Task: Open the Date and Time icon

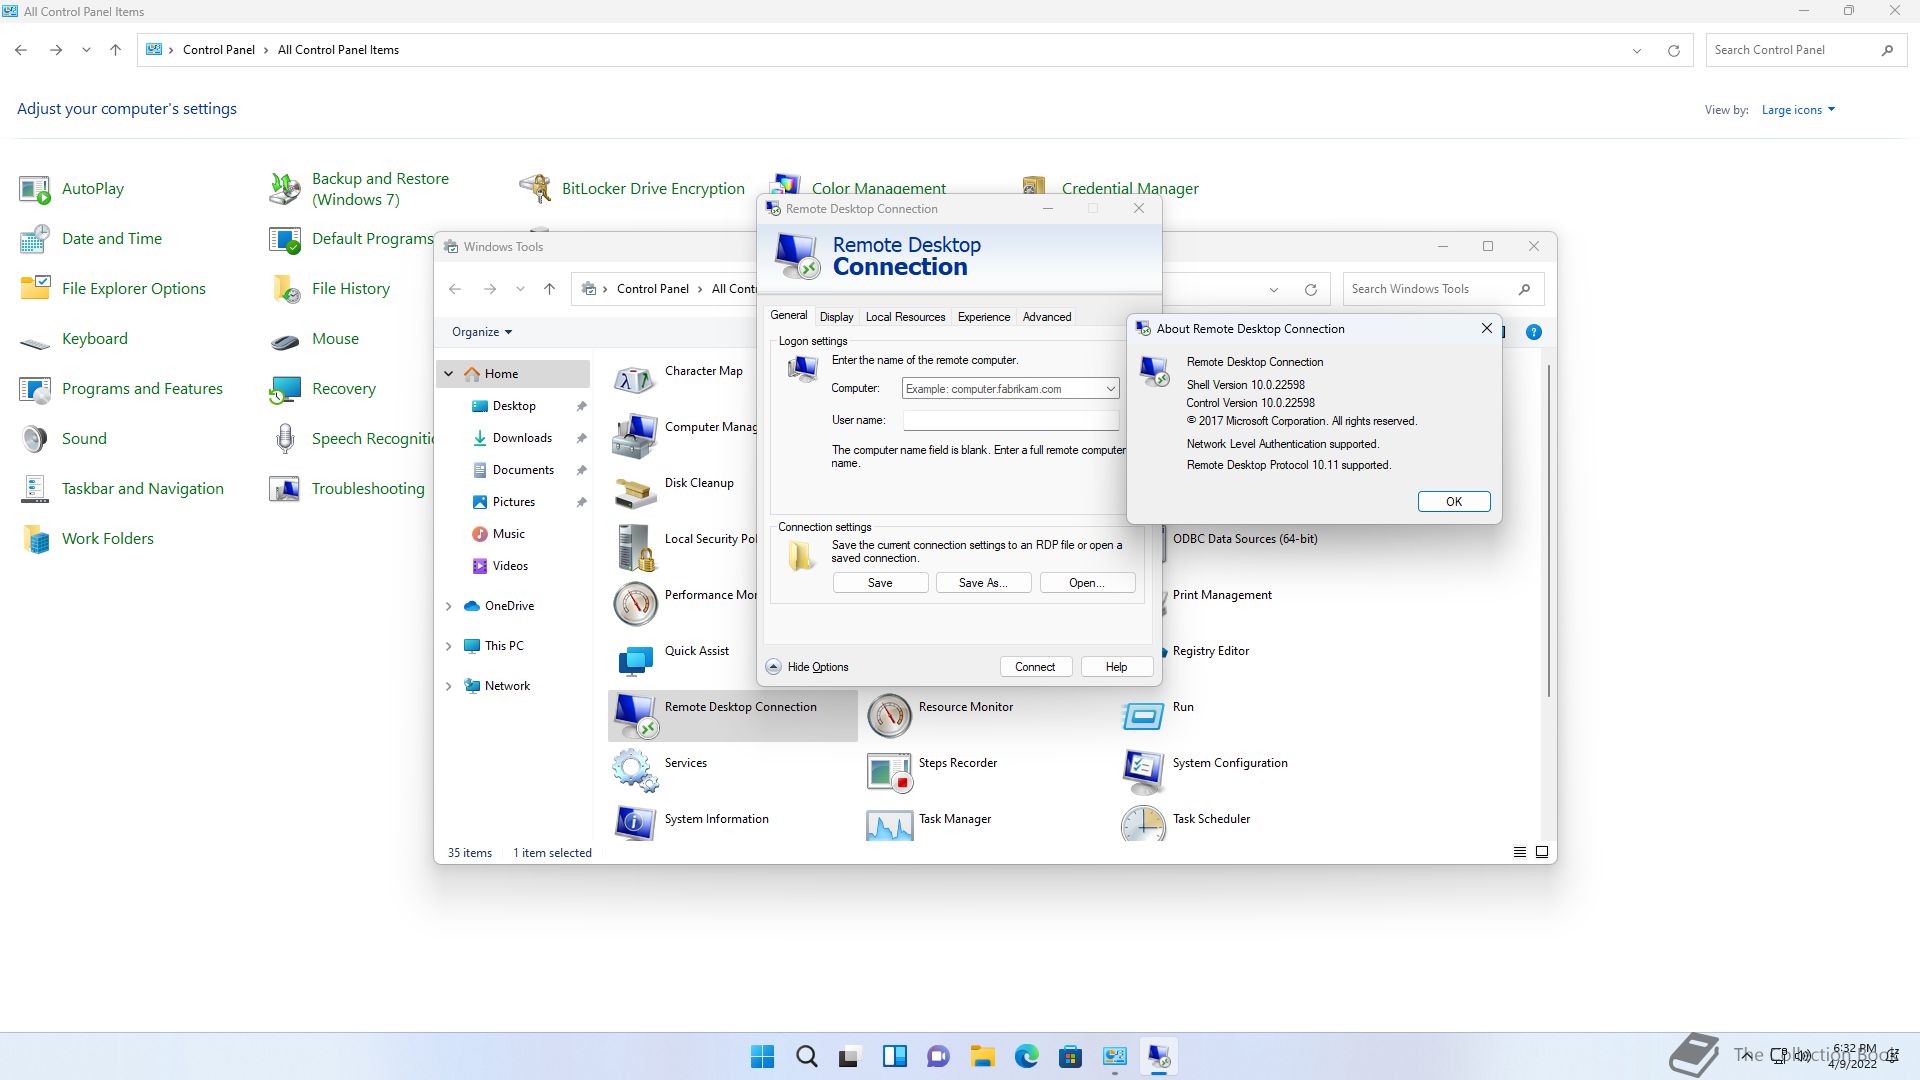Action: (35, 239)
